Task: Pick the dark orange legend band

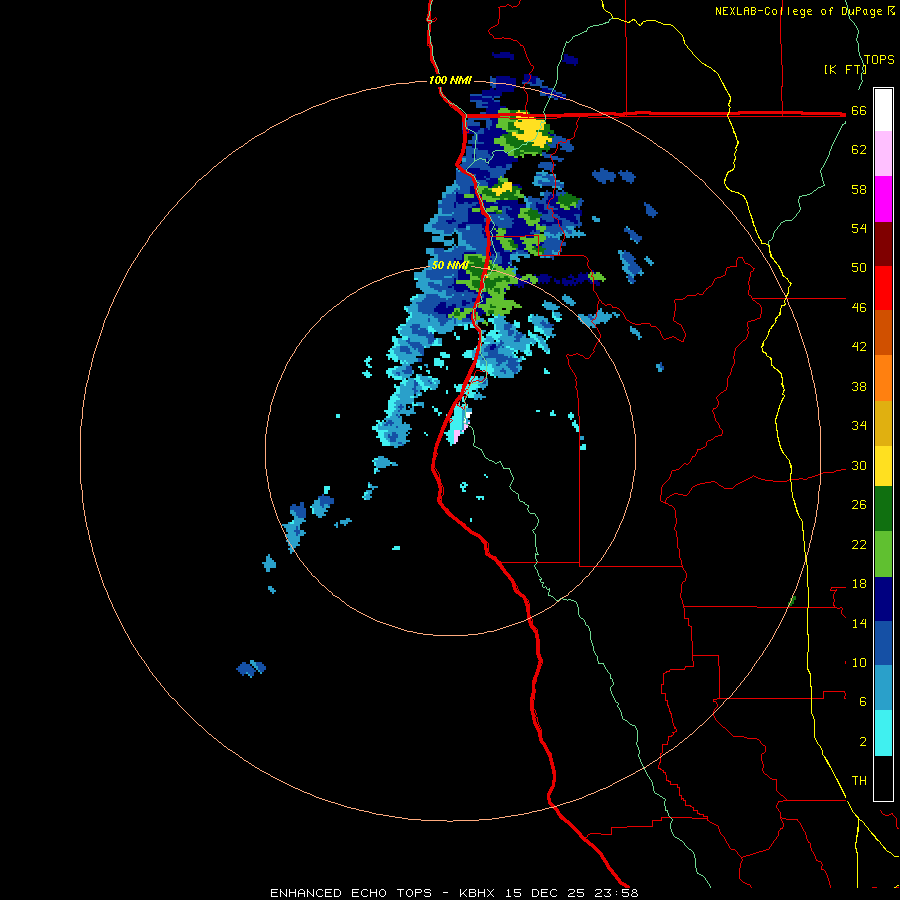Action: [883, 333]
